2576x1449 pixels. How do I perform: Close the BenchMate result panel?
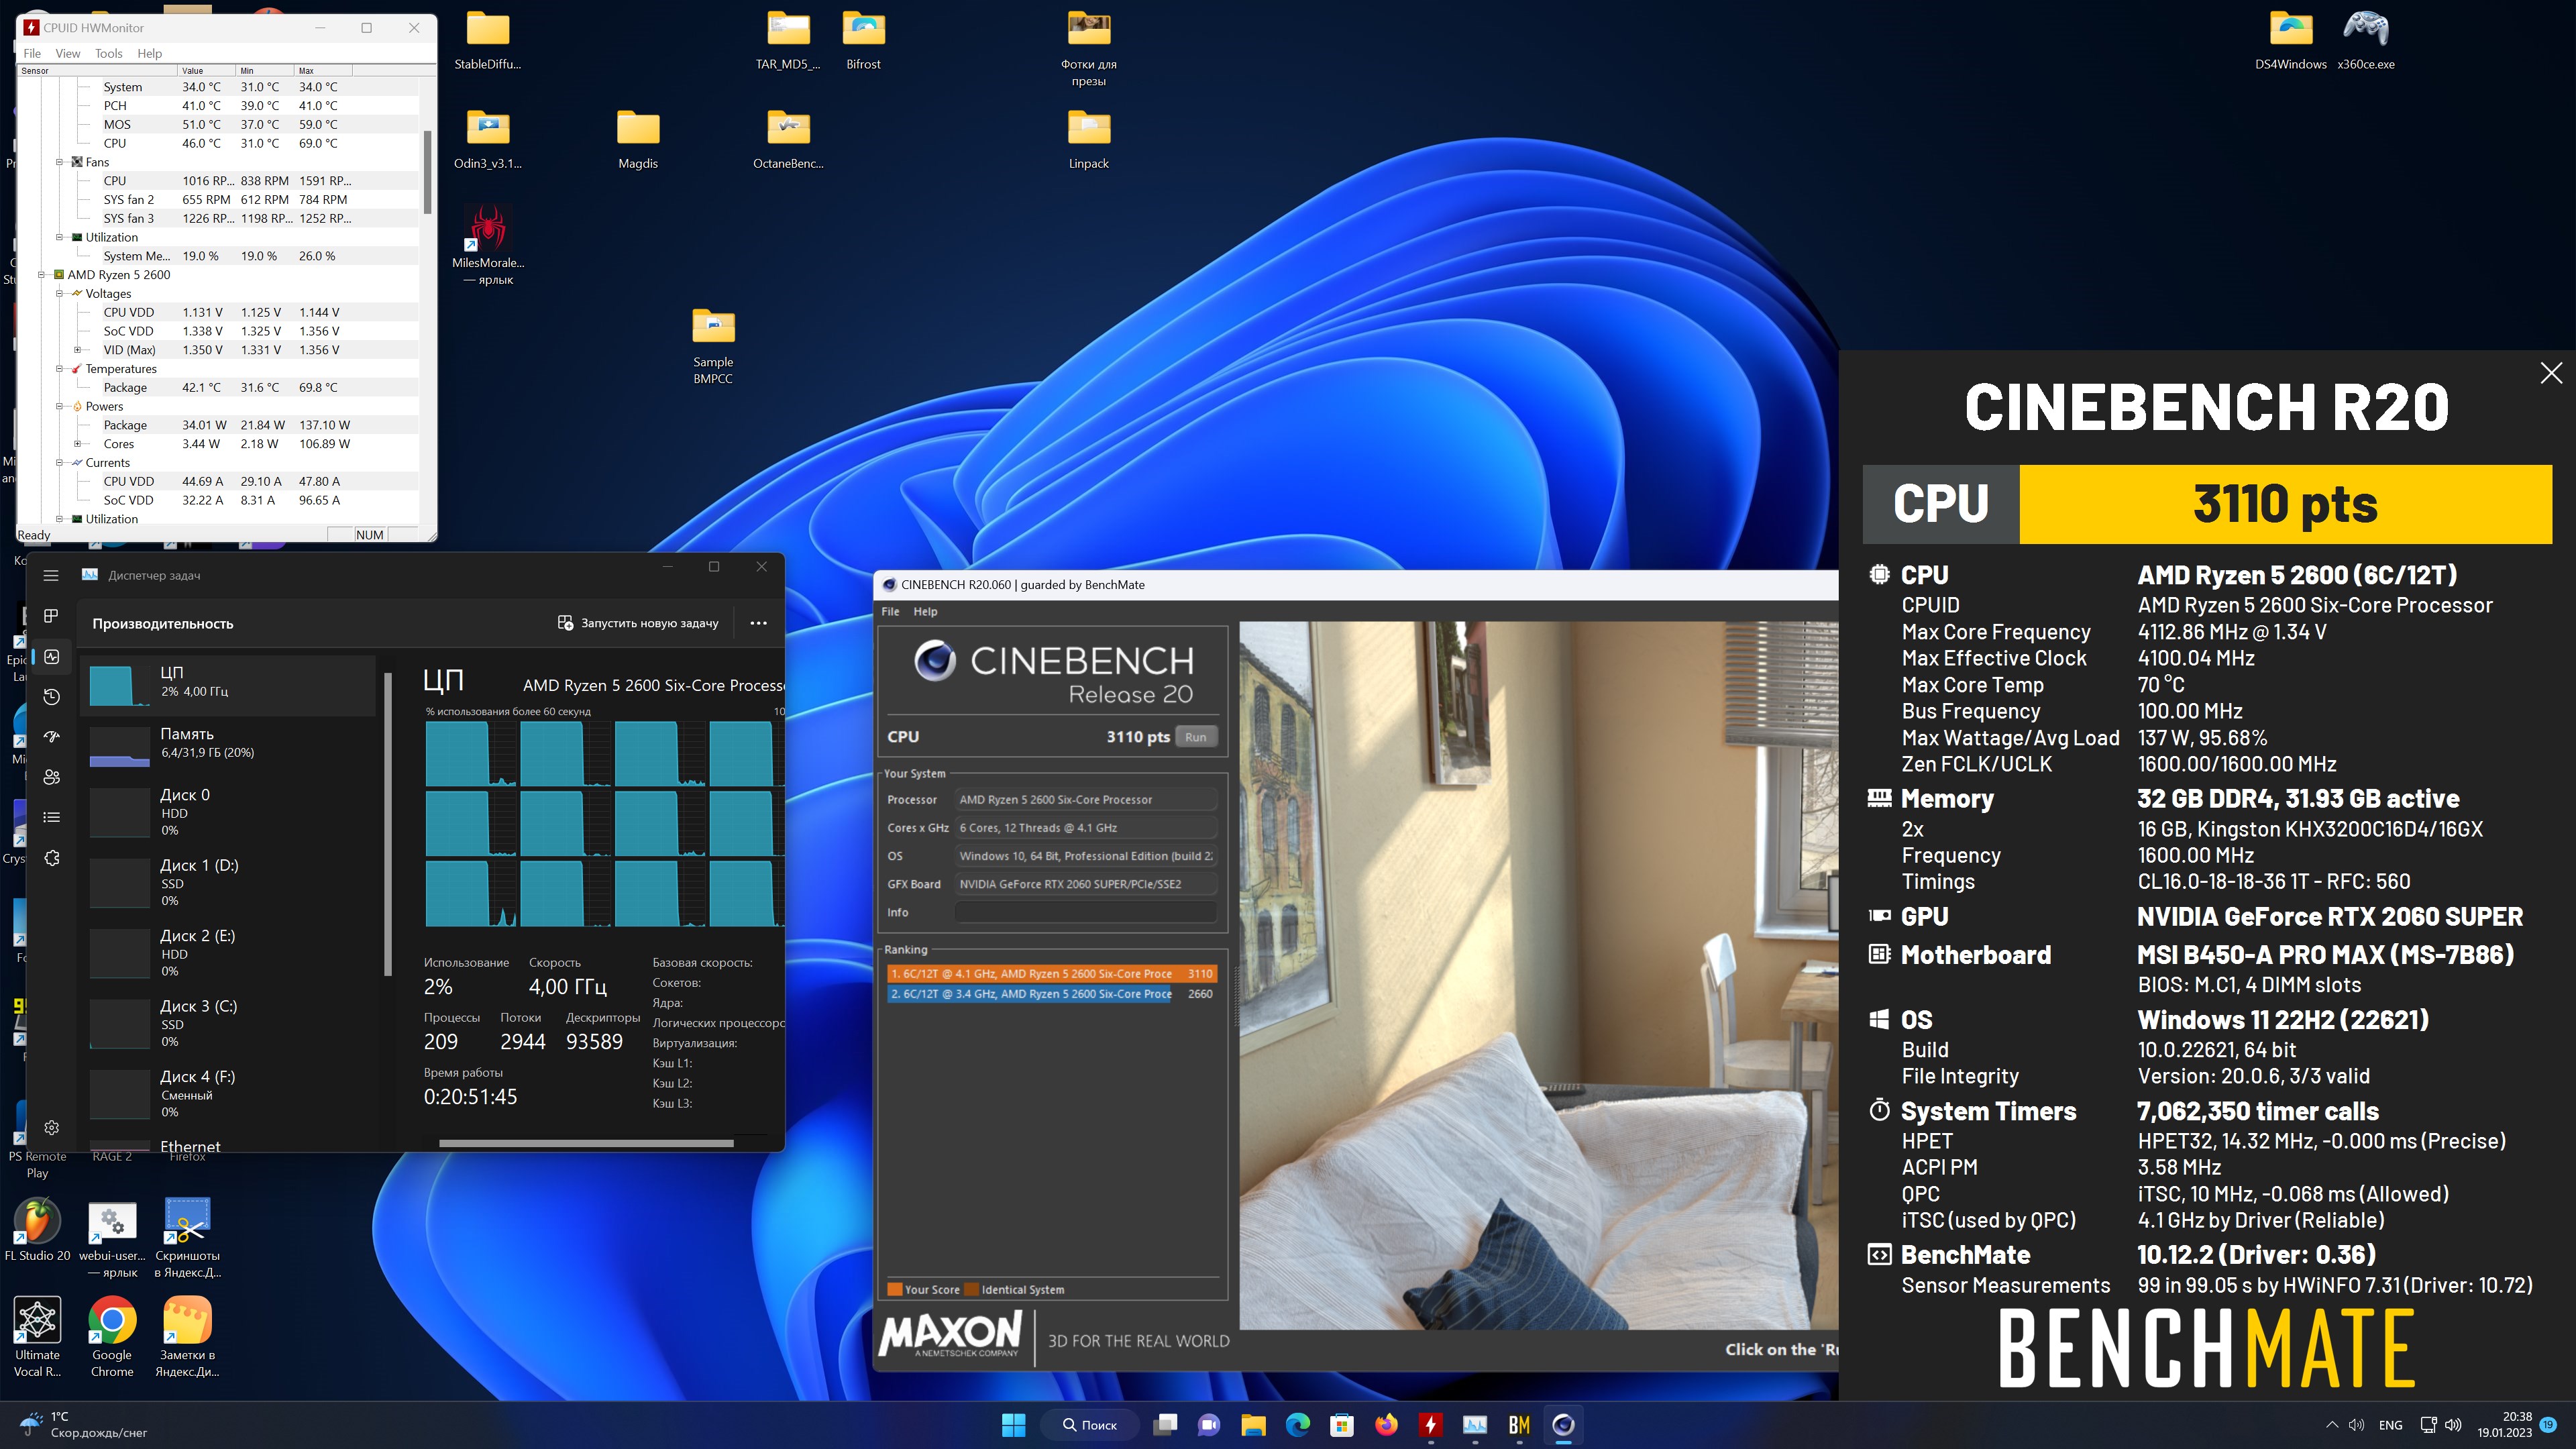pos(2551,373)
